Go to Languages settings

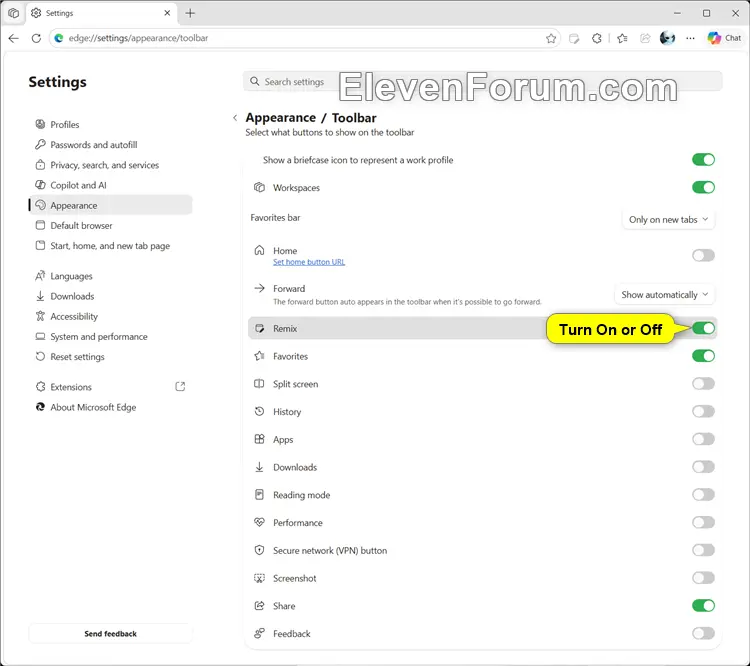tap(110, 276)
